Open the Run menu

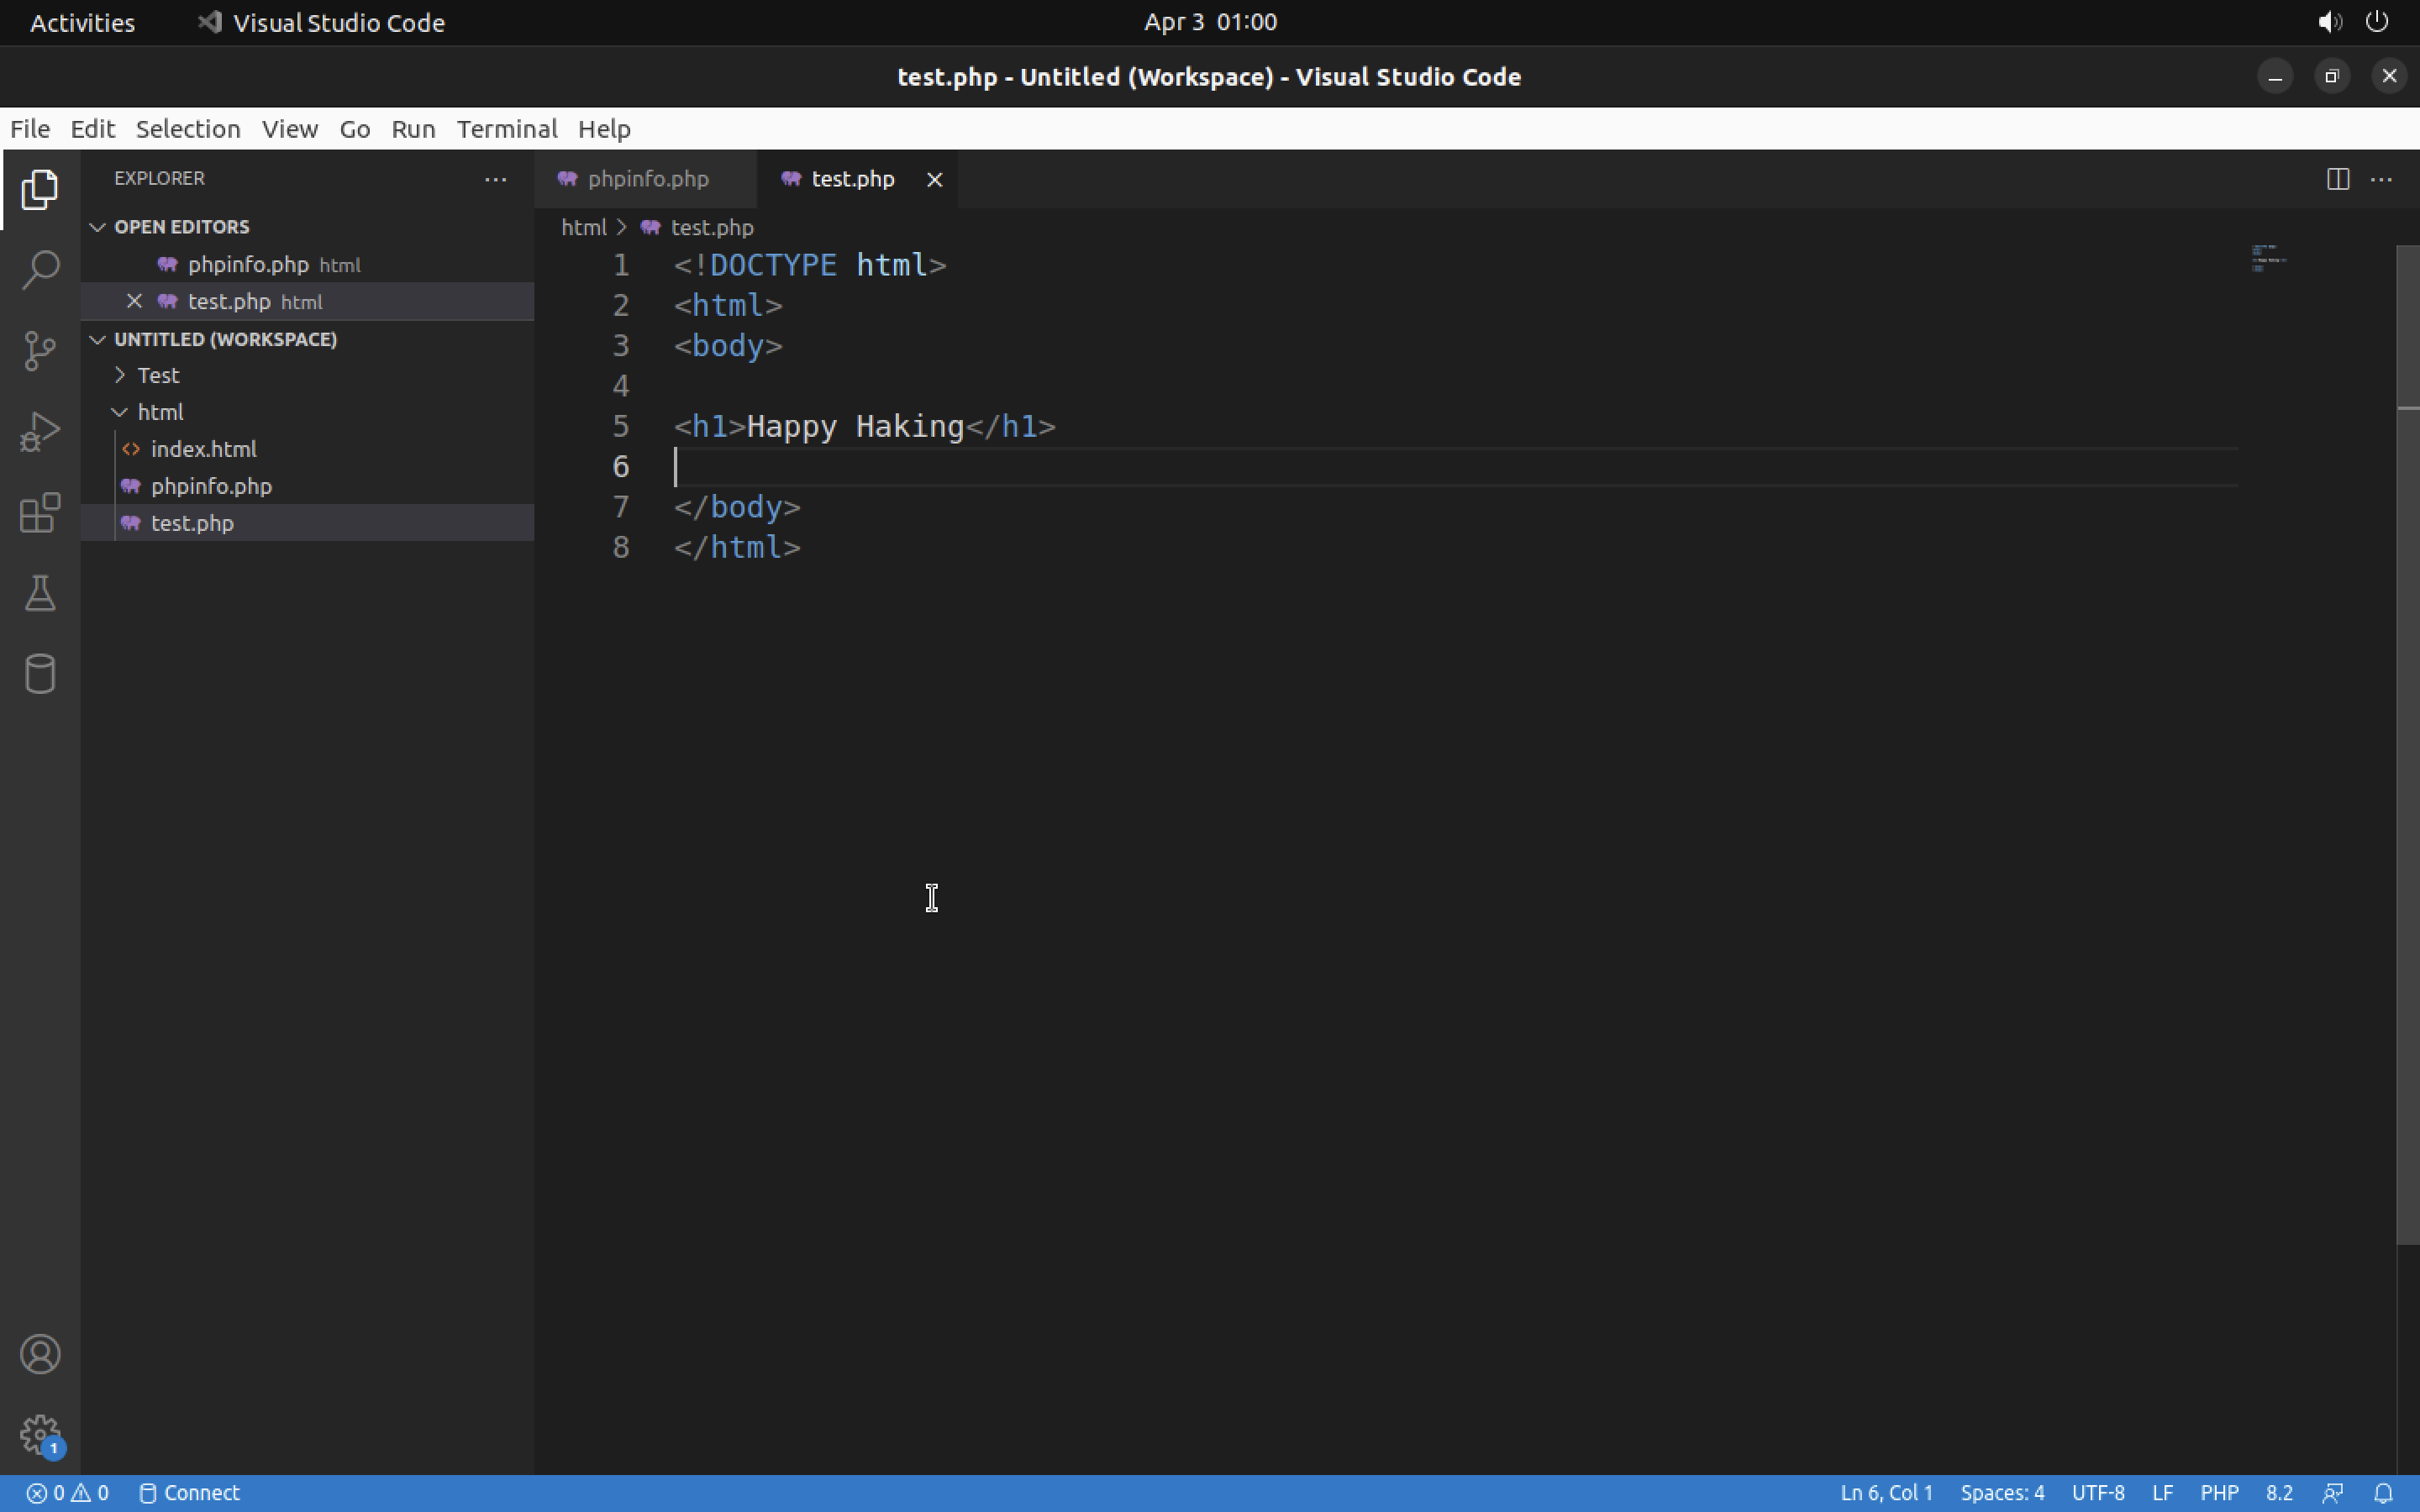pos(413,129)
